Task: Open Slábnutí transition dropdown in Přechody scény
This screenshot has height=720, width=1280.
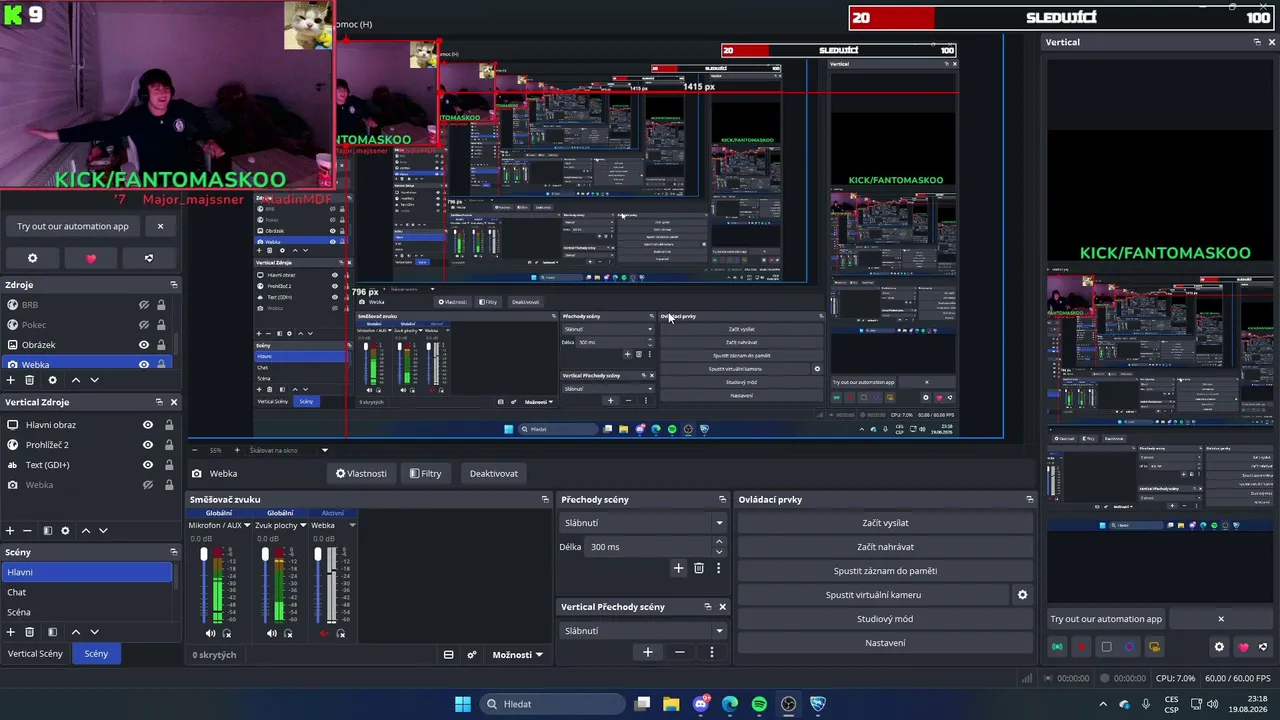Action: (x=642, y=523)
